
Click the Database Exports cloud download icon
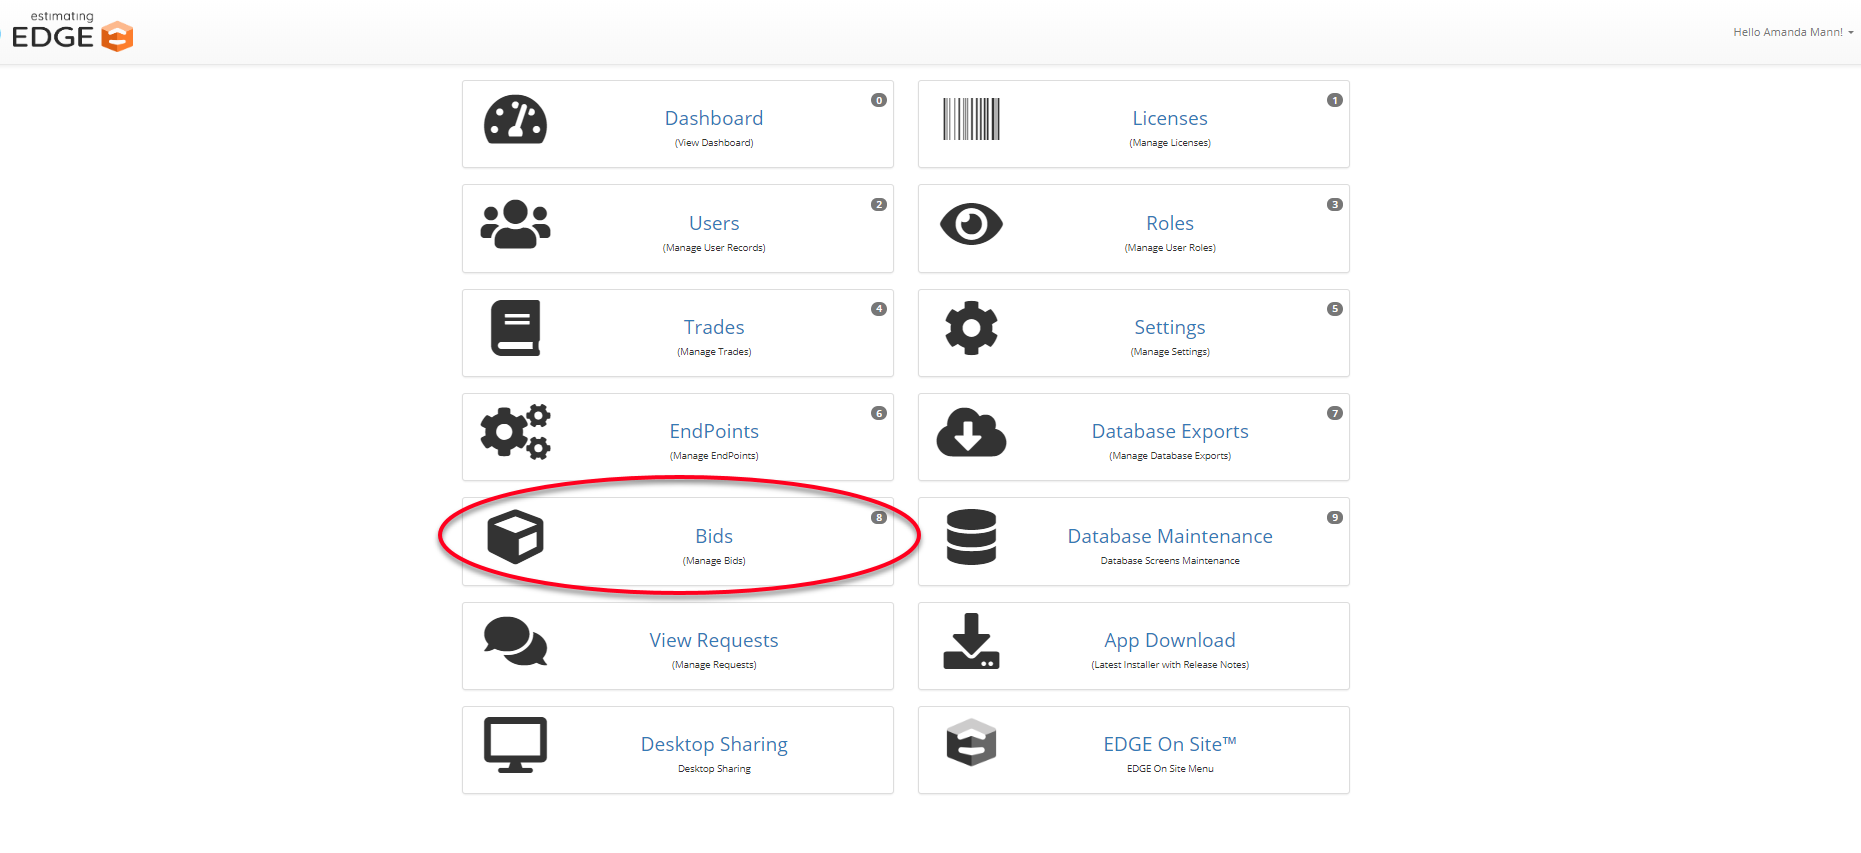971,432
